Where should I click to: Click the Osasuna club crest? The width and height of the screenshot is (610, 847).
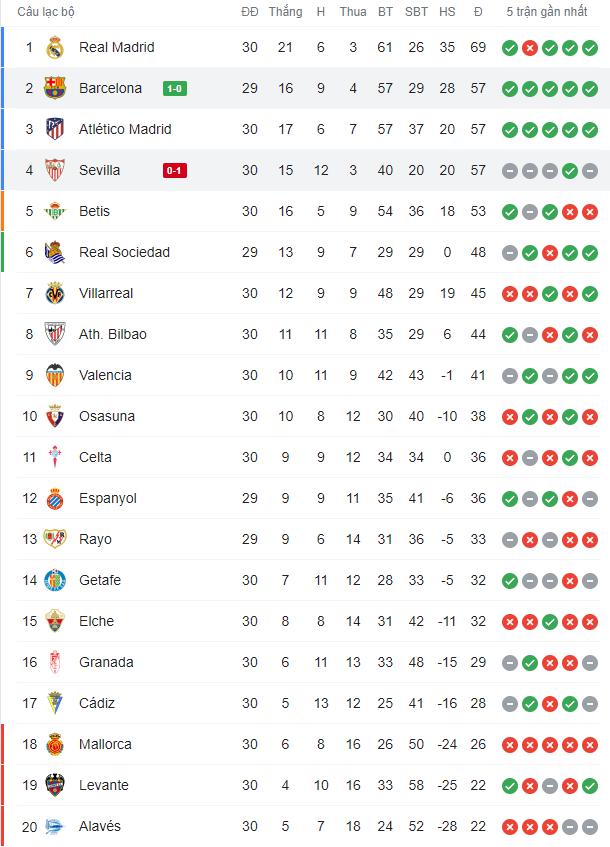click(55, 416)
